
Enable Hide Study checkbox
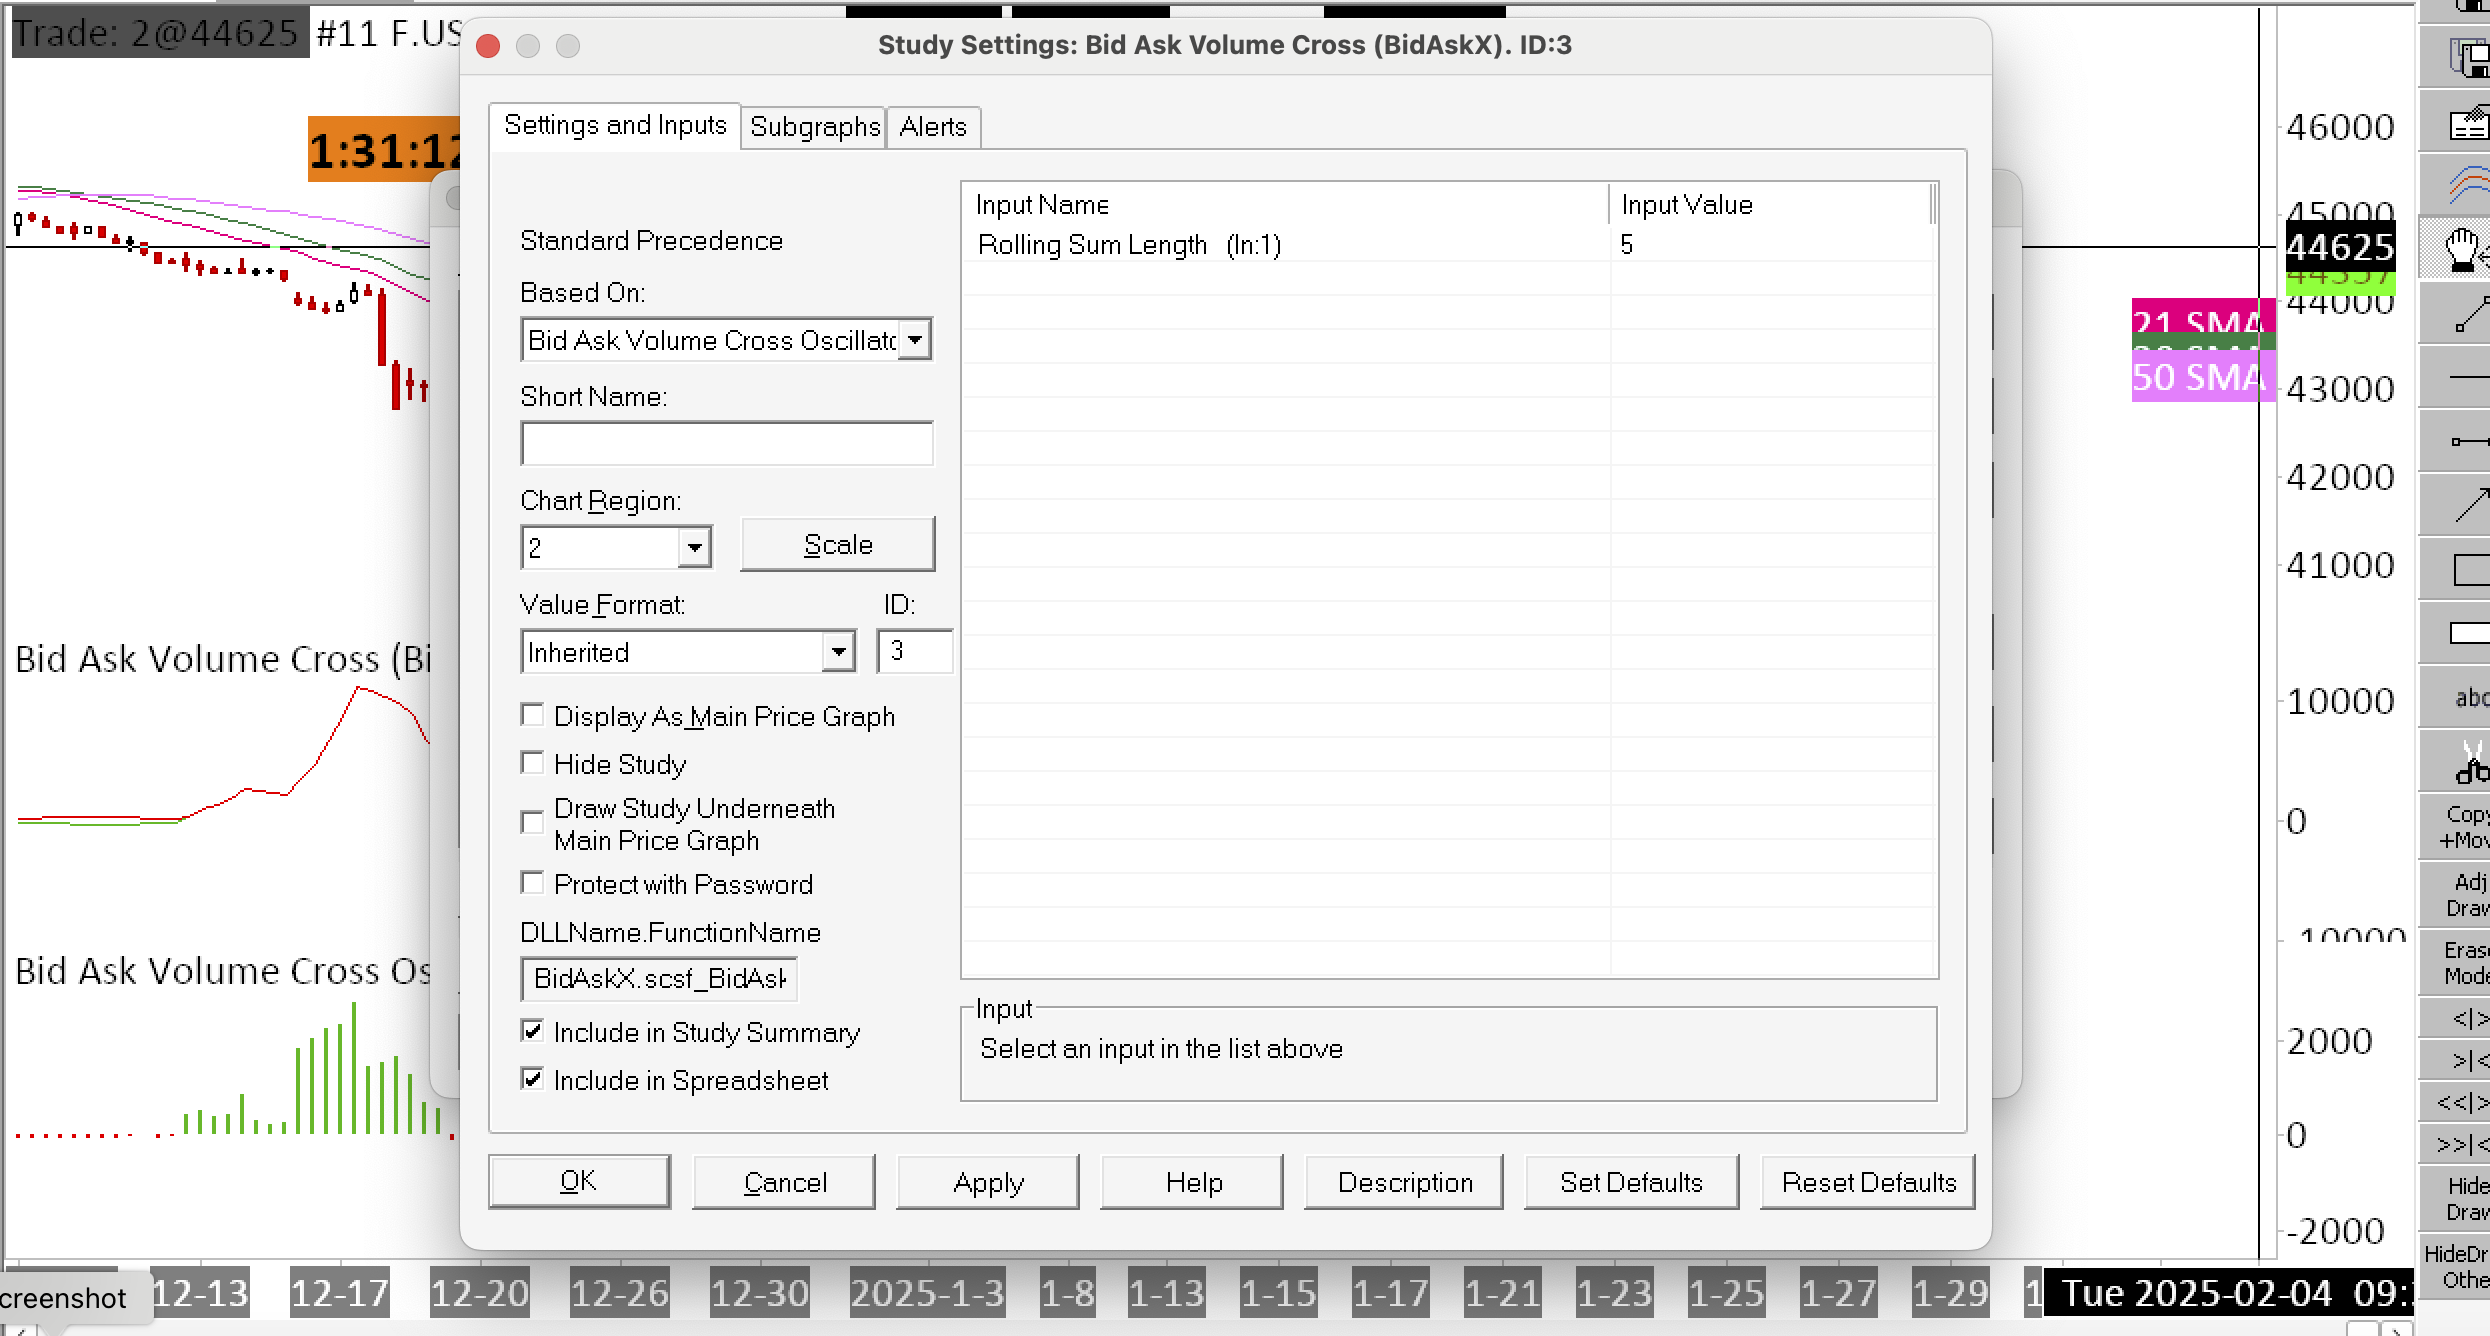coord(533,764)
